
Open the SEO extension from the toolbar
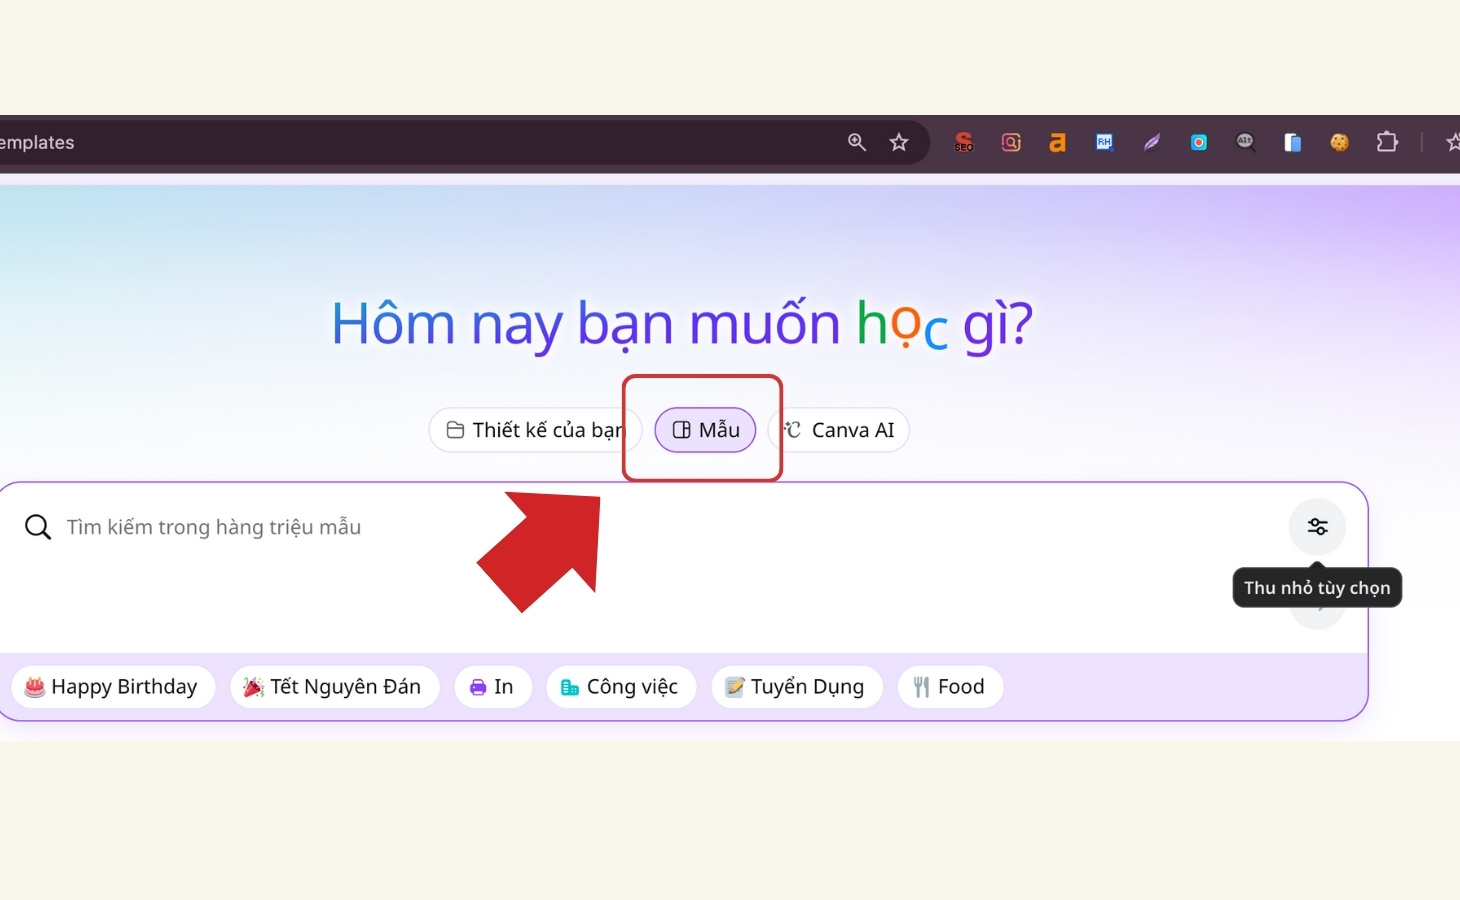pos(964,142)
